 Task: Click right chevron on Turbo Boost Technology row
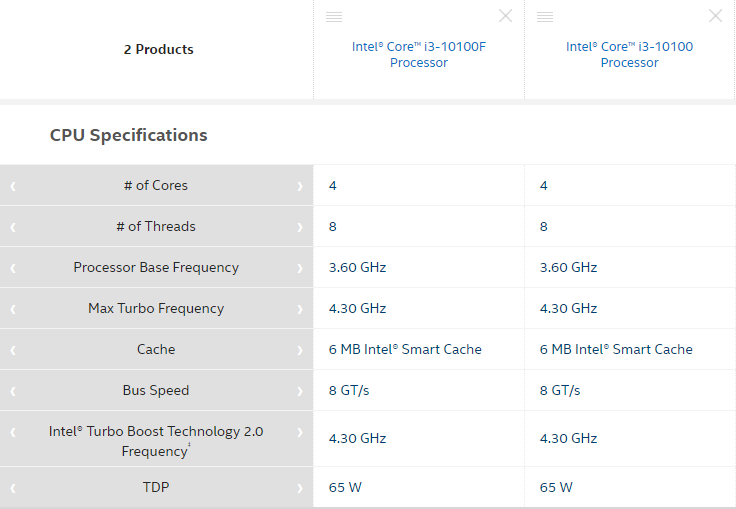click(x=299, y=432)
